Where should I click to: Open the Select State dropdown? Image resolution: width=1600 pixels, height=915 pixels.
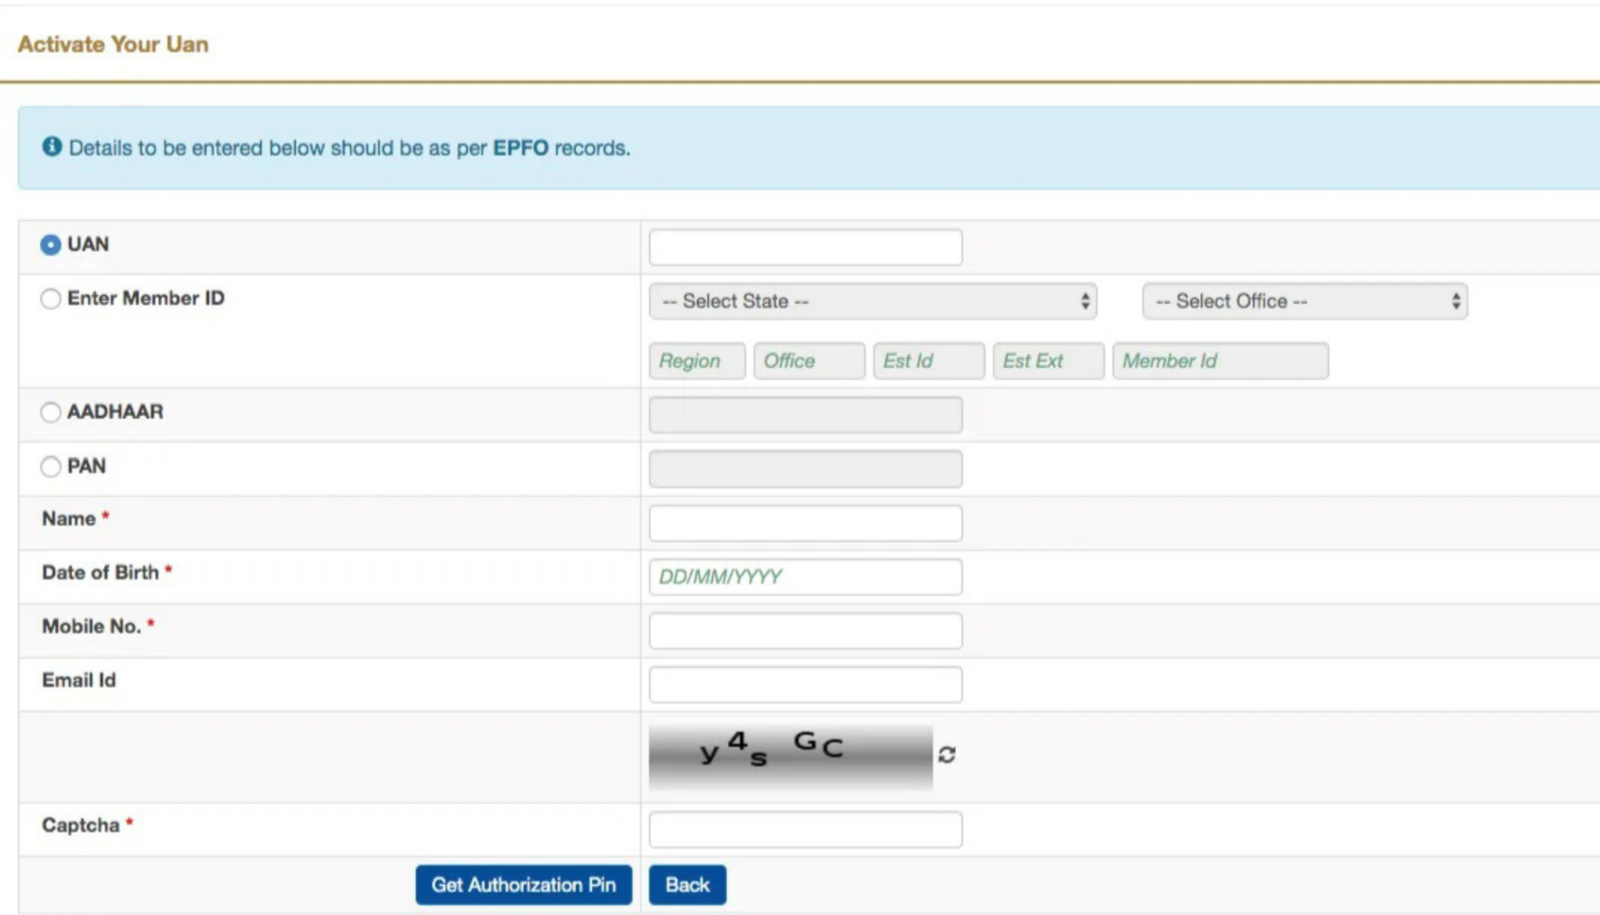pos(872,301)
